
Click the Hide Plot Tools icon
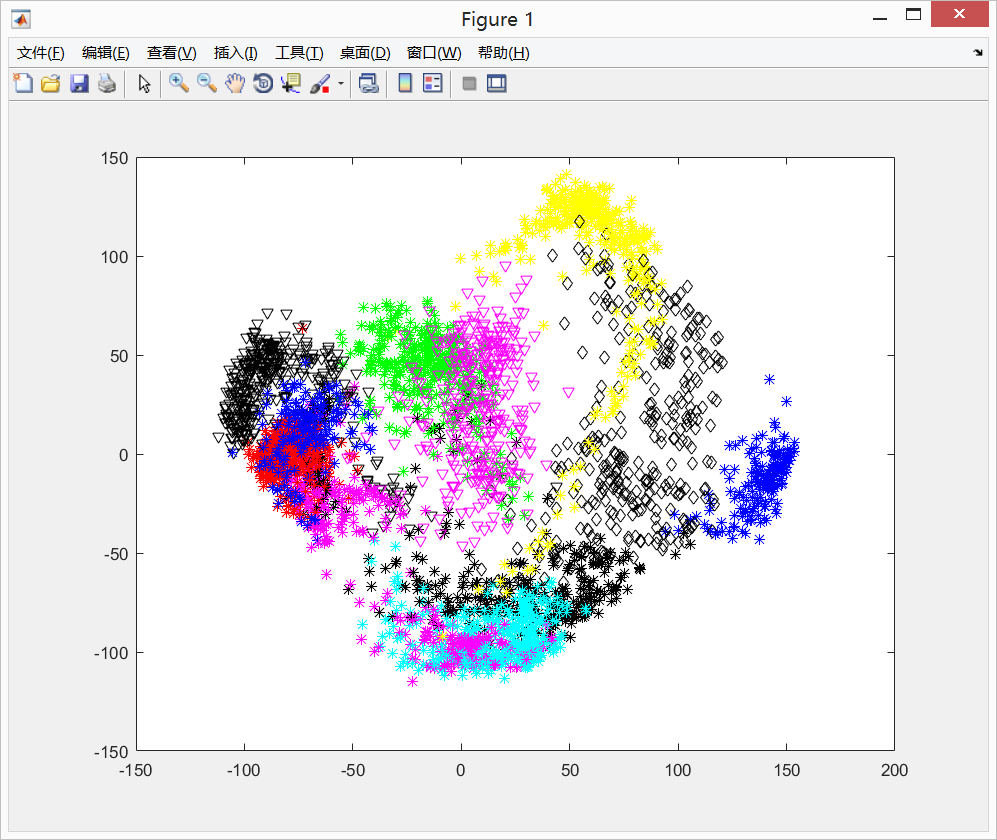(x=469, y=83)
